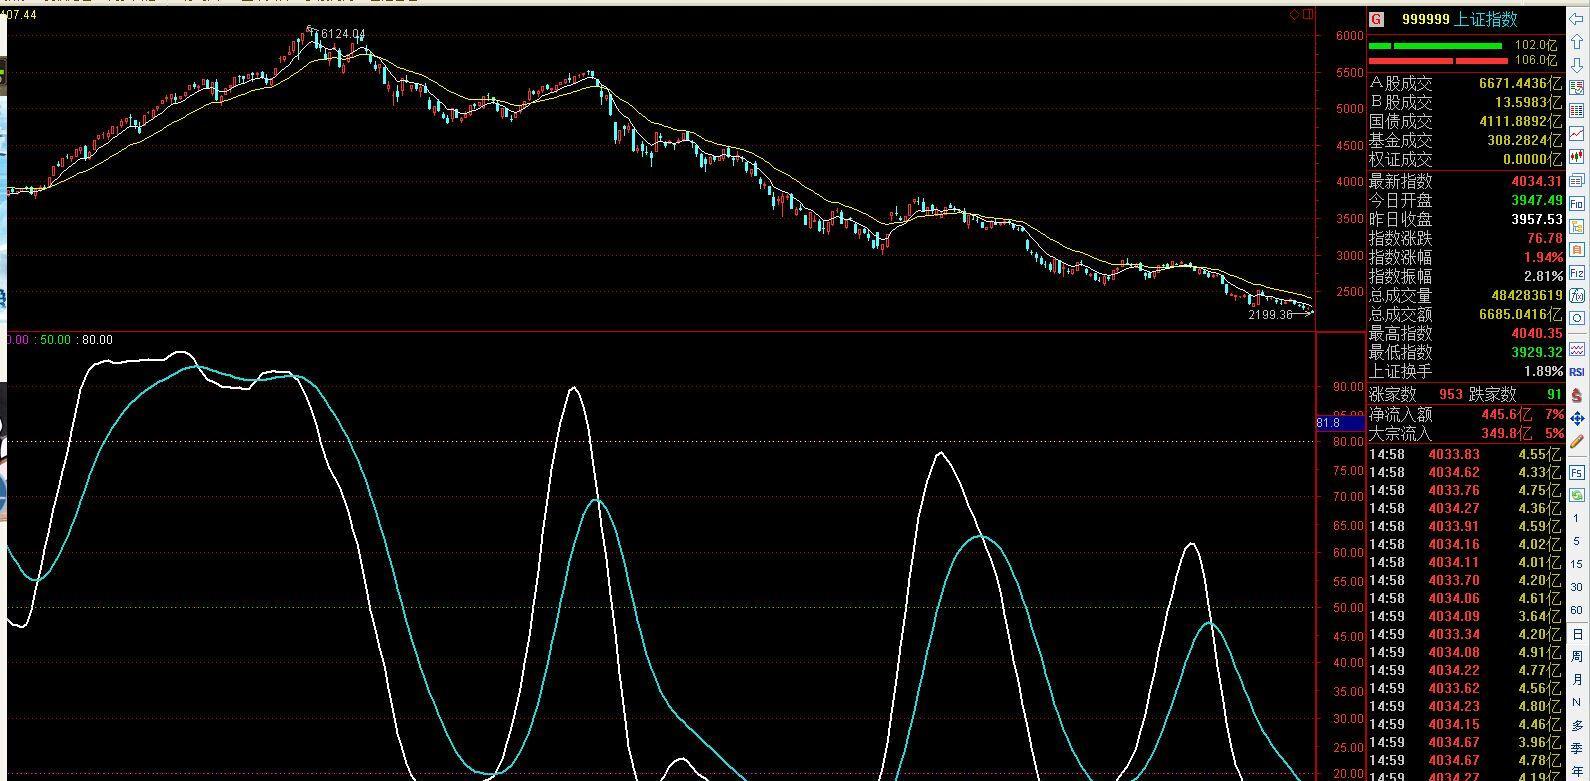Image resolution: width=1590 pixels, height=781 pixels.
Task: Click the small red square icon above price axis
Action: [1306, 14]
